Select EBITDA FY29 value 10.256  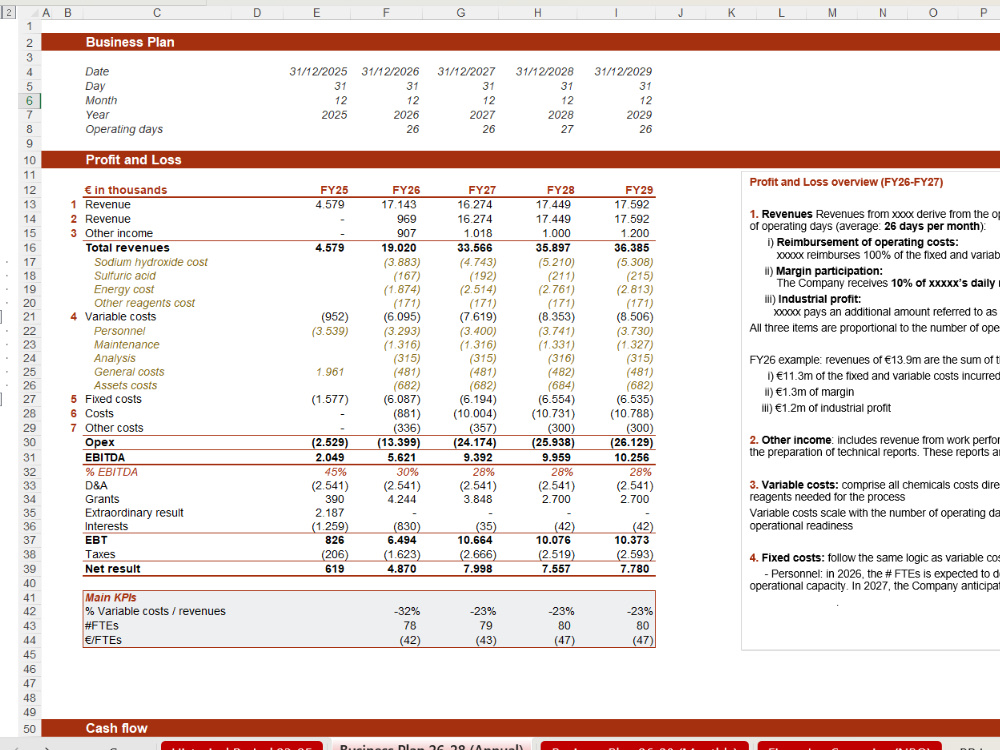click(632, 458)
